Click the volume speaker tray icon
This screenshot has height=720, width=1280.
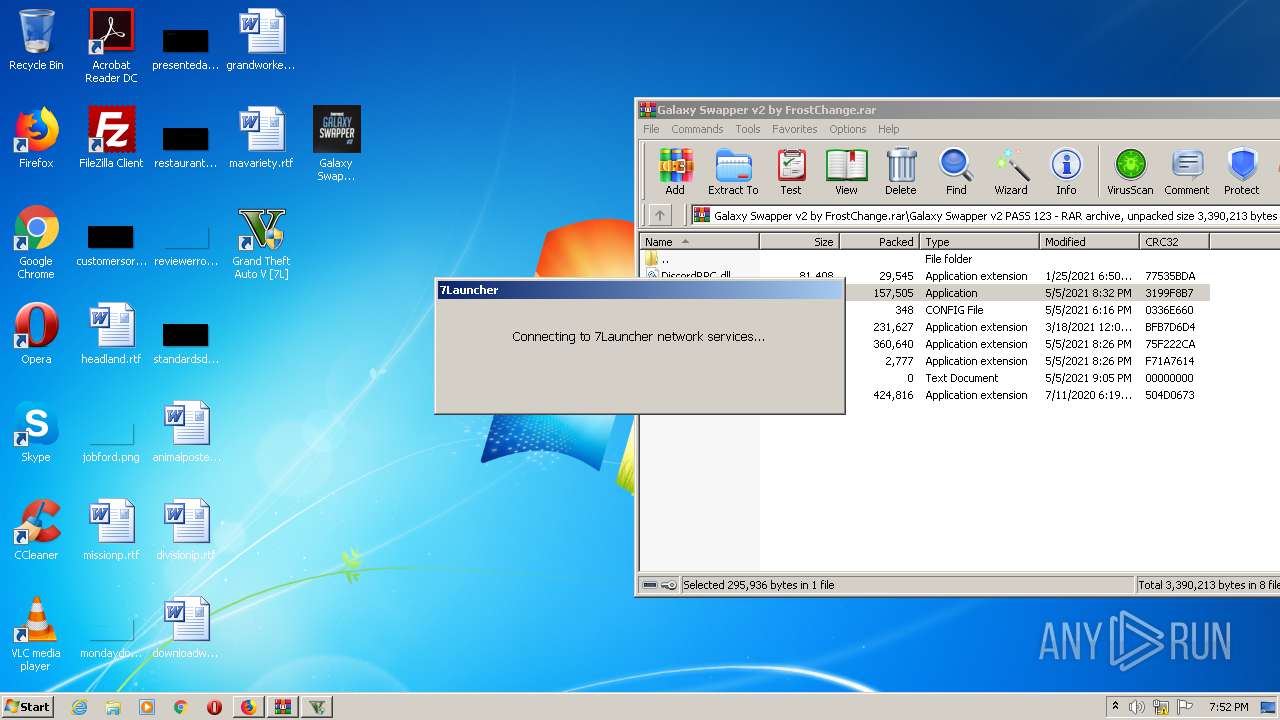coord(1136,707)
